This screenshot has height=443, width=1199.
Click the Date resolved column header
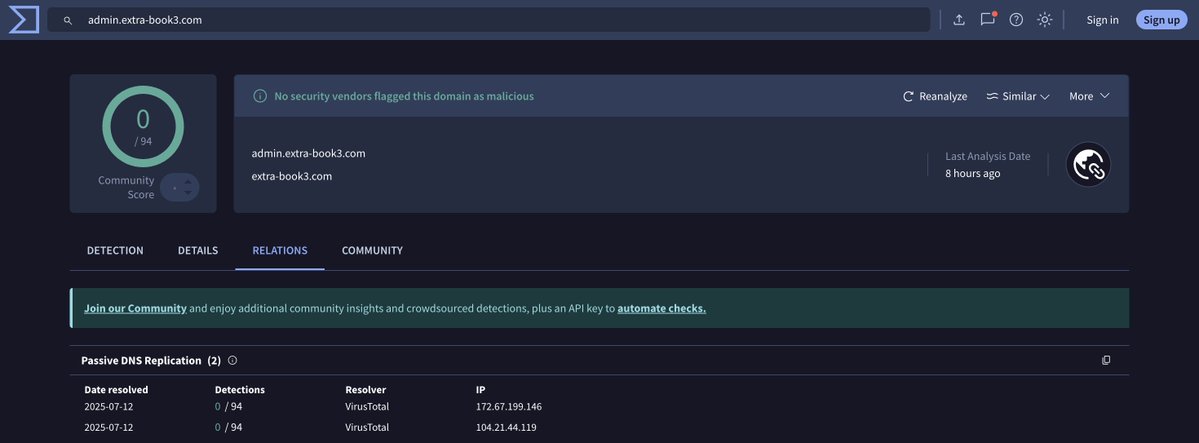pyautogui.click(x=116, y=389)
